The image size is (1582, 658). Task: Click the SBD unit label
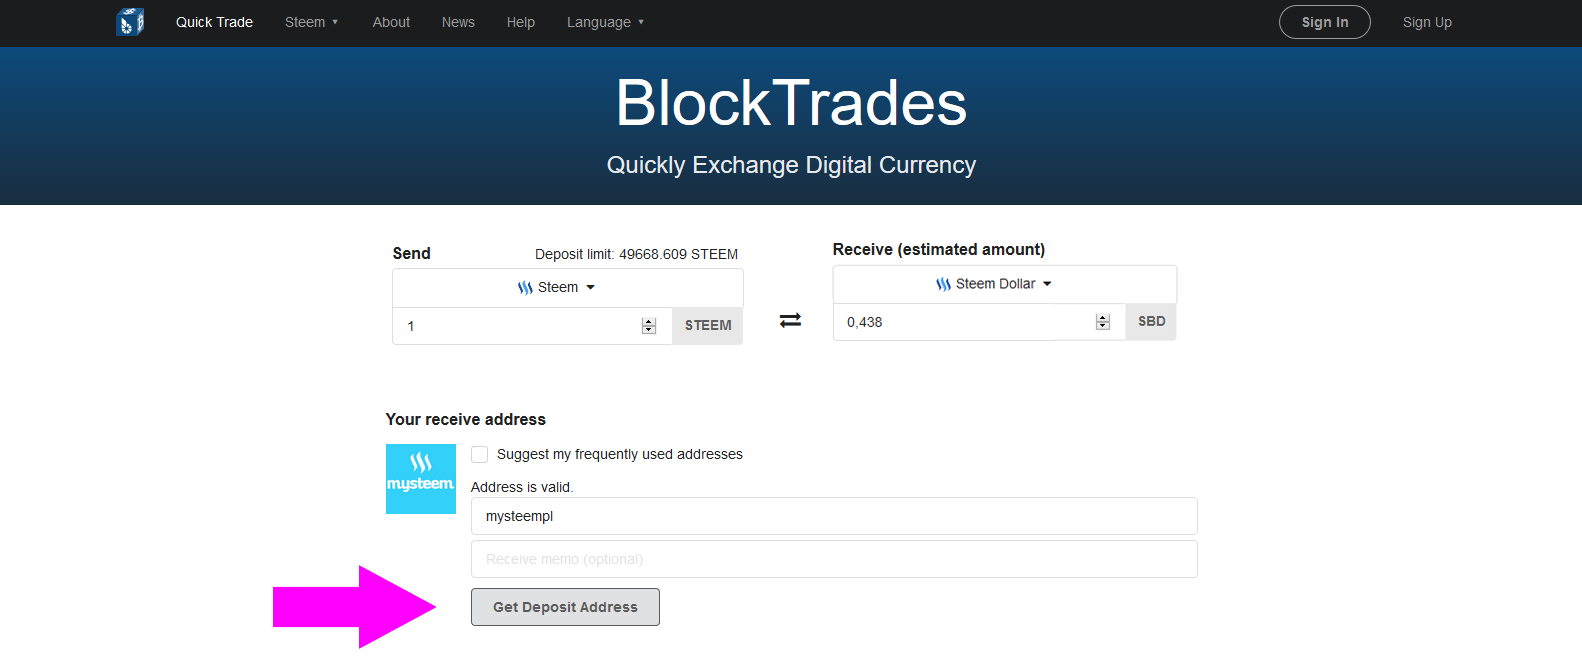1151,322
